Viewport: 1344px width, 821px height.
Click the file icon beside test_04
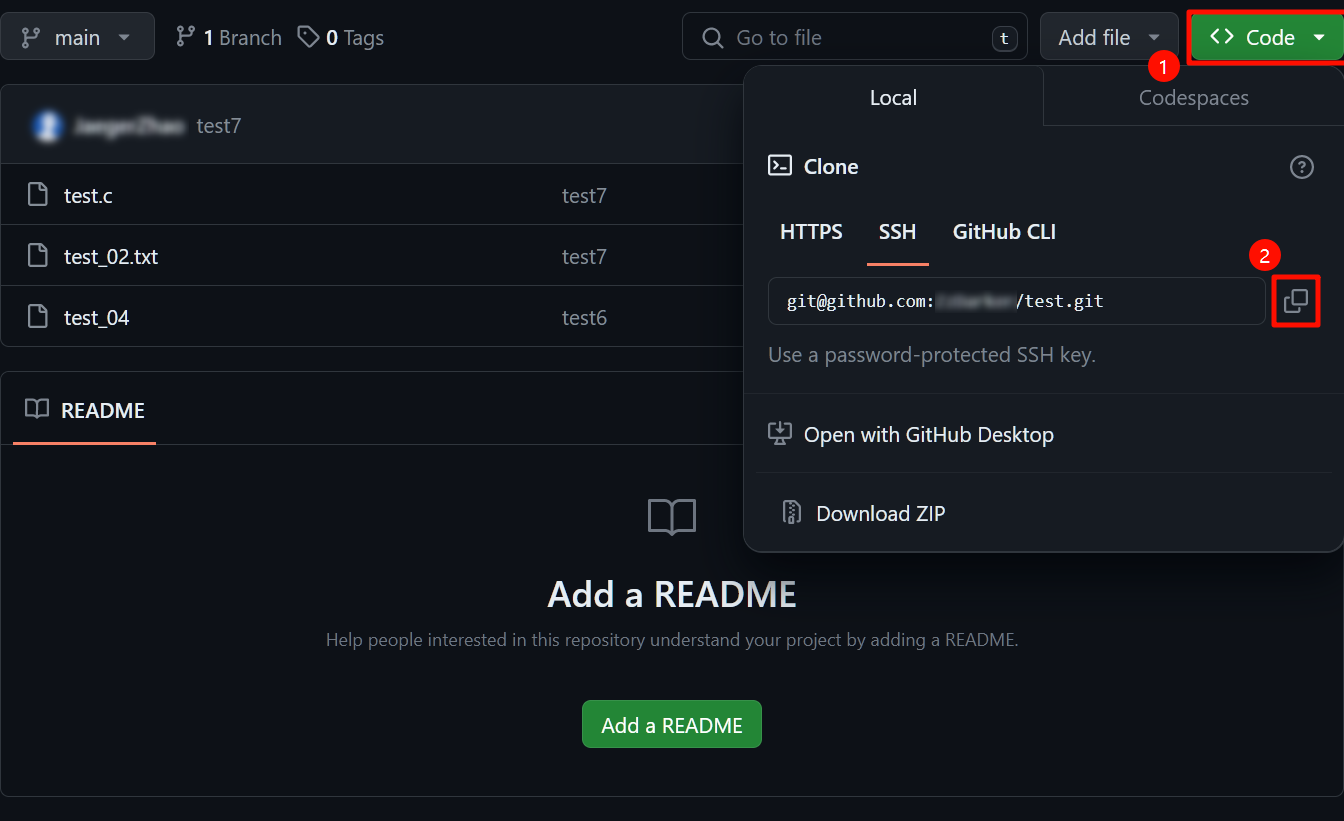coord(38,317)
